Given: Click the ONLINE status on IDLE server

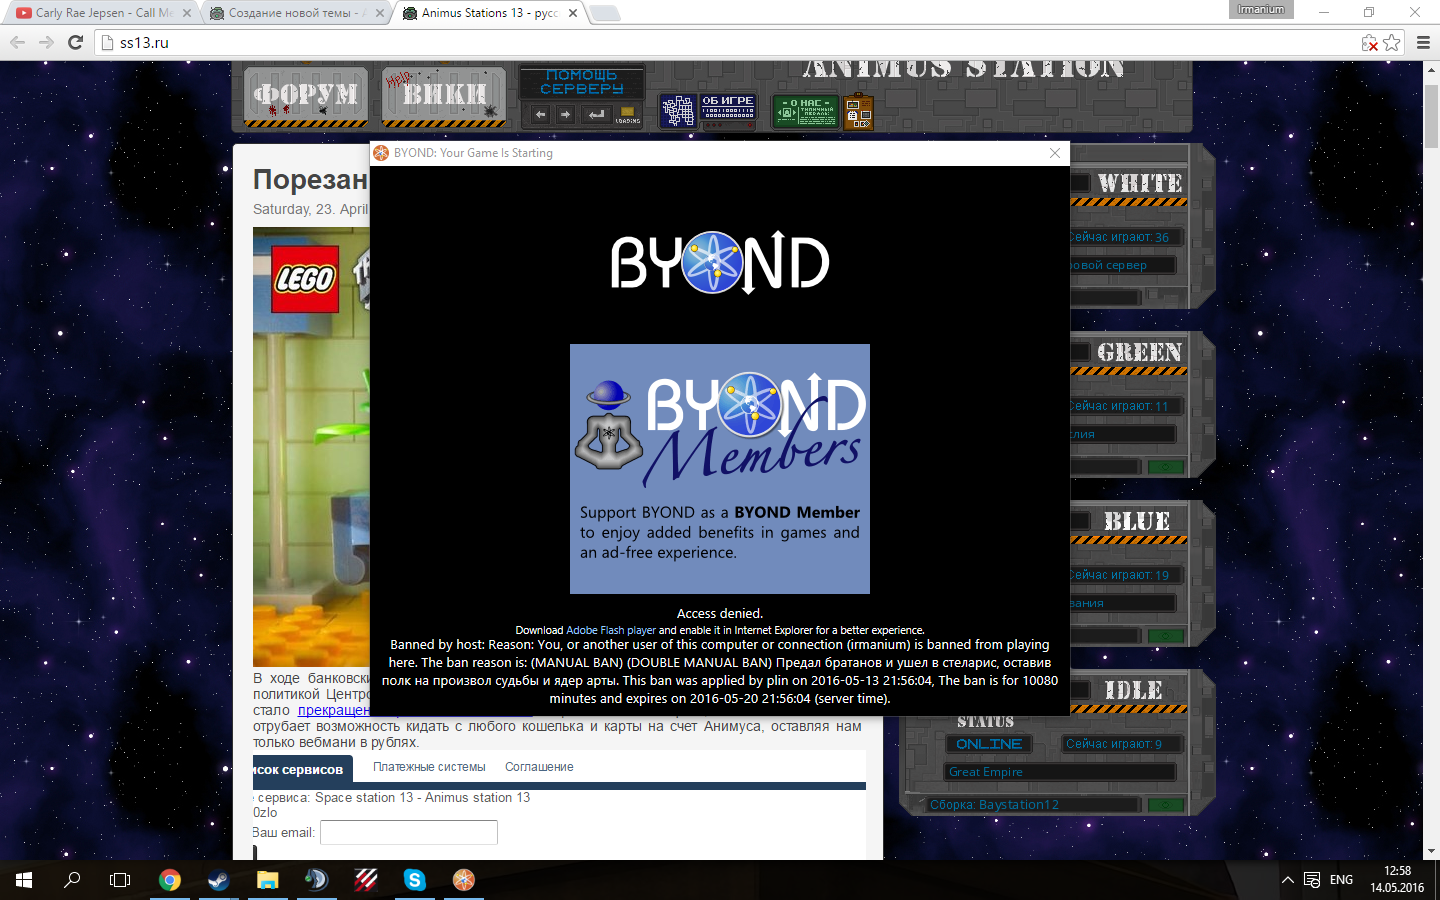Looking at the screenshot, I should click(x=989, y=744).
